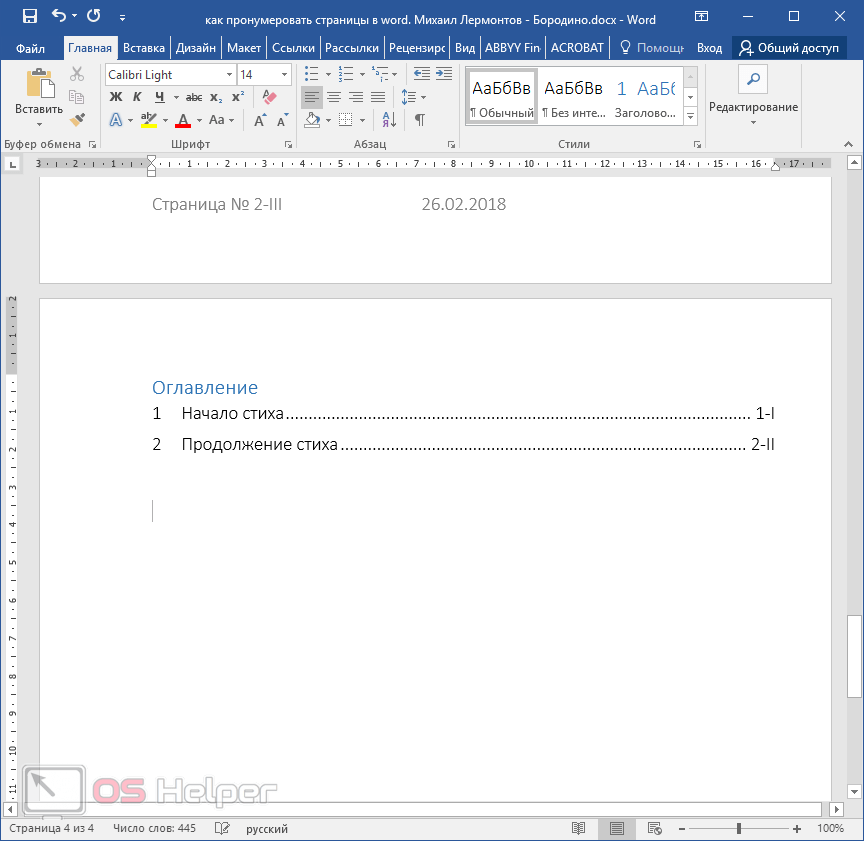Open font color dropdown arrow

tap(199, 120)
